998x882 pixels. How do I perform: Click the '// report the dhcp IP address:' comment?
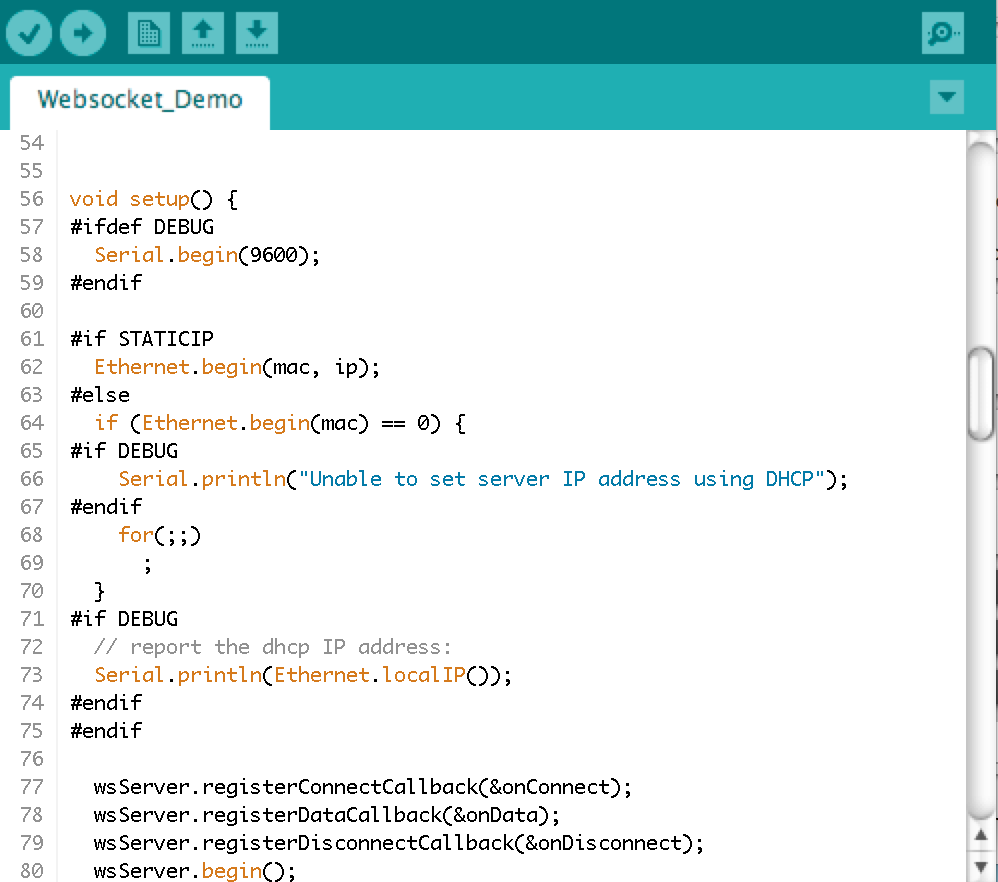(272, 647)
